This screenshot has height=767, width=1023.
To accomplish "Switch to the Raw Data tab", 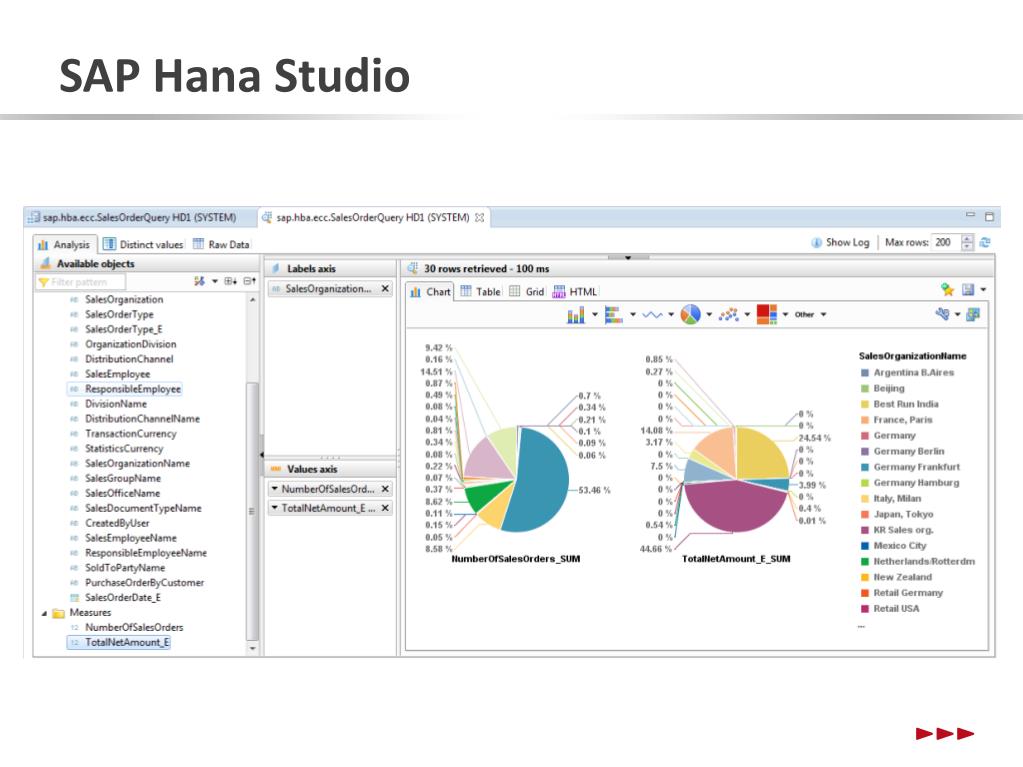I will coord(221,245).
